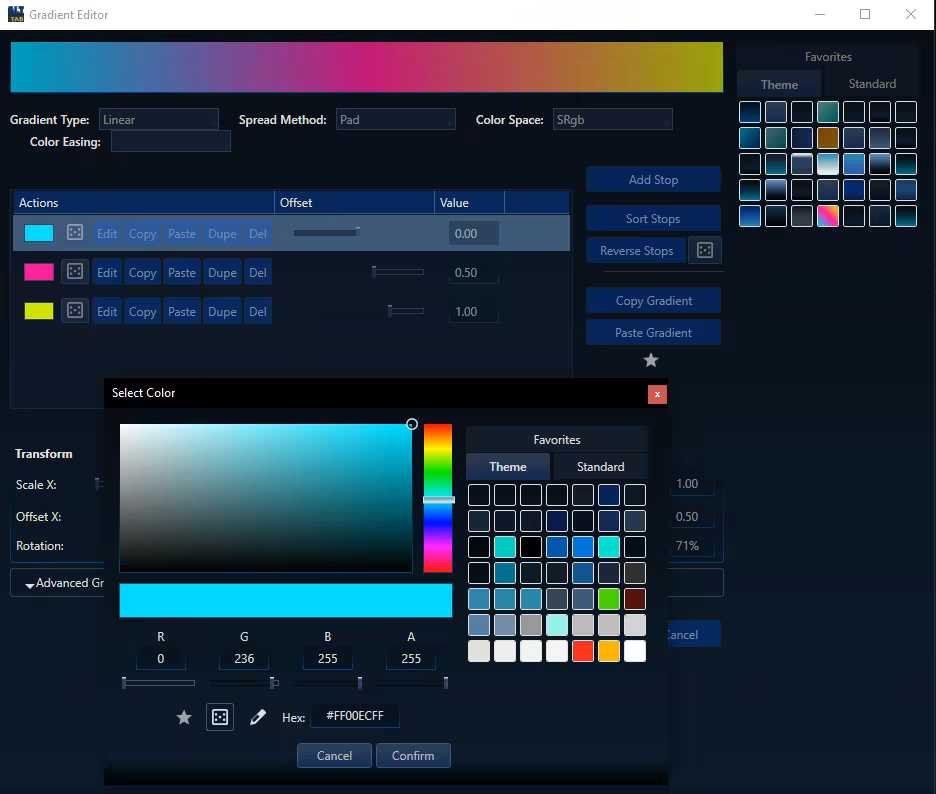
Task: Switch to Standard tab in Select Color
Action: click(600, 467)
